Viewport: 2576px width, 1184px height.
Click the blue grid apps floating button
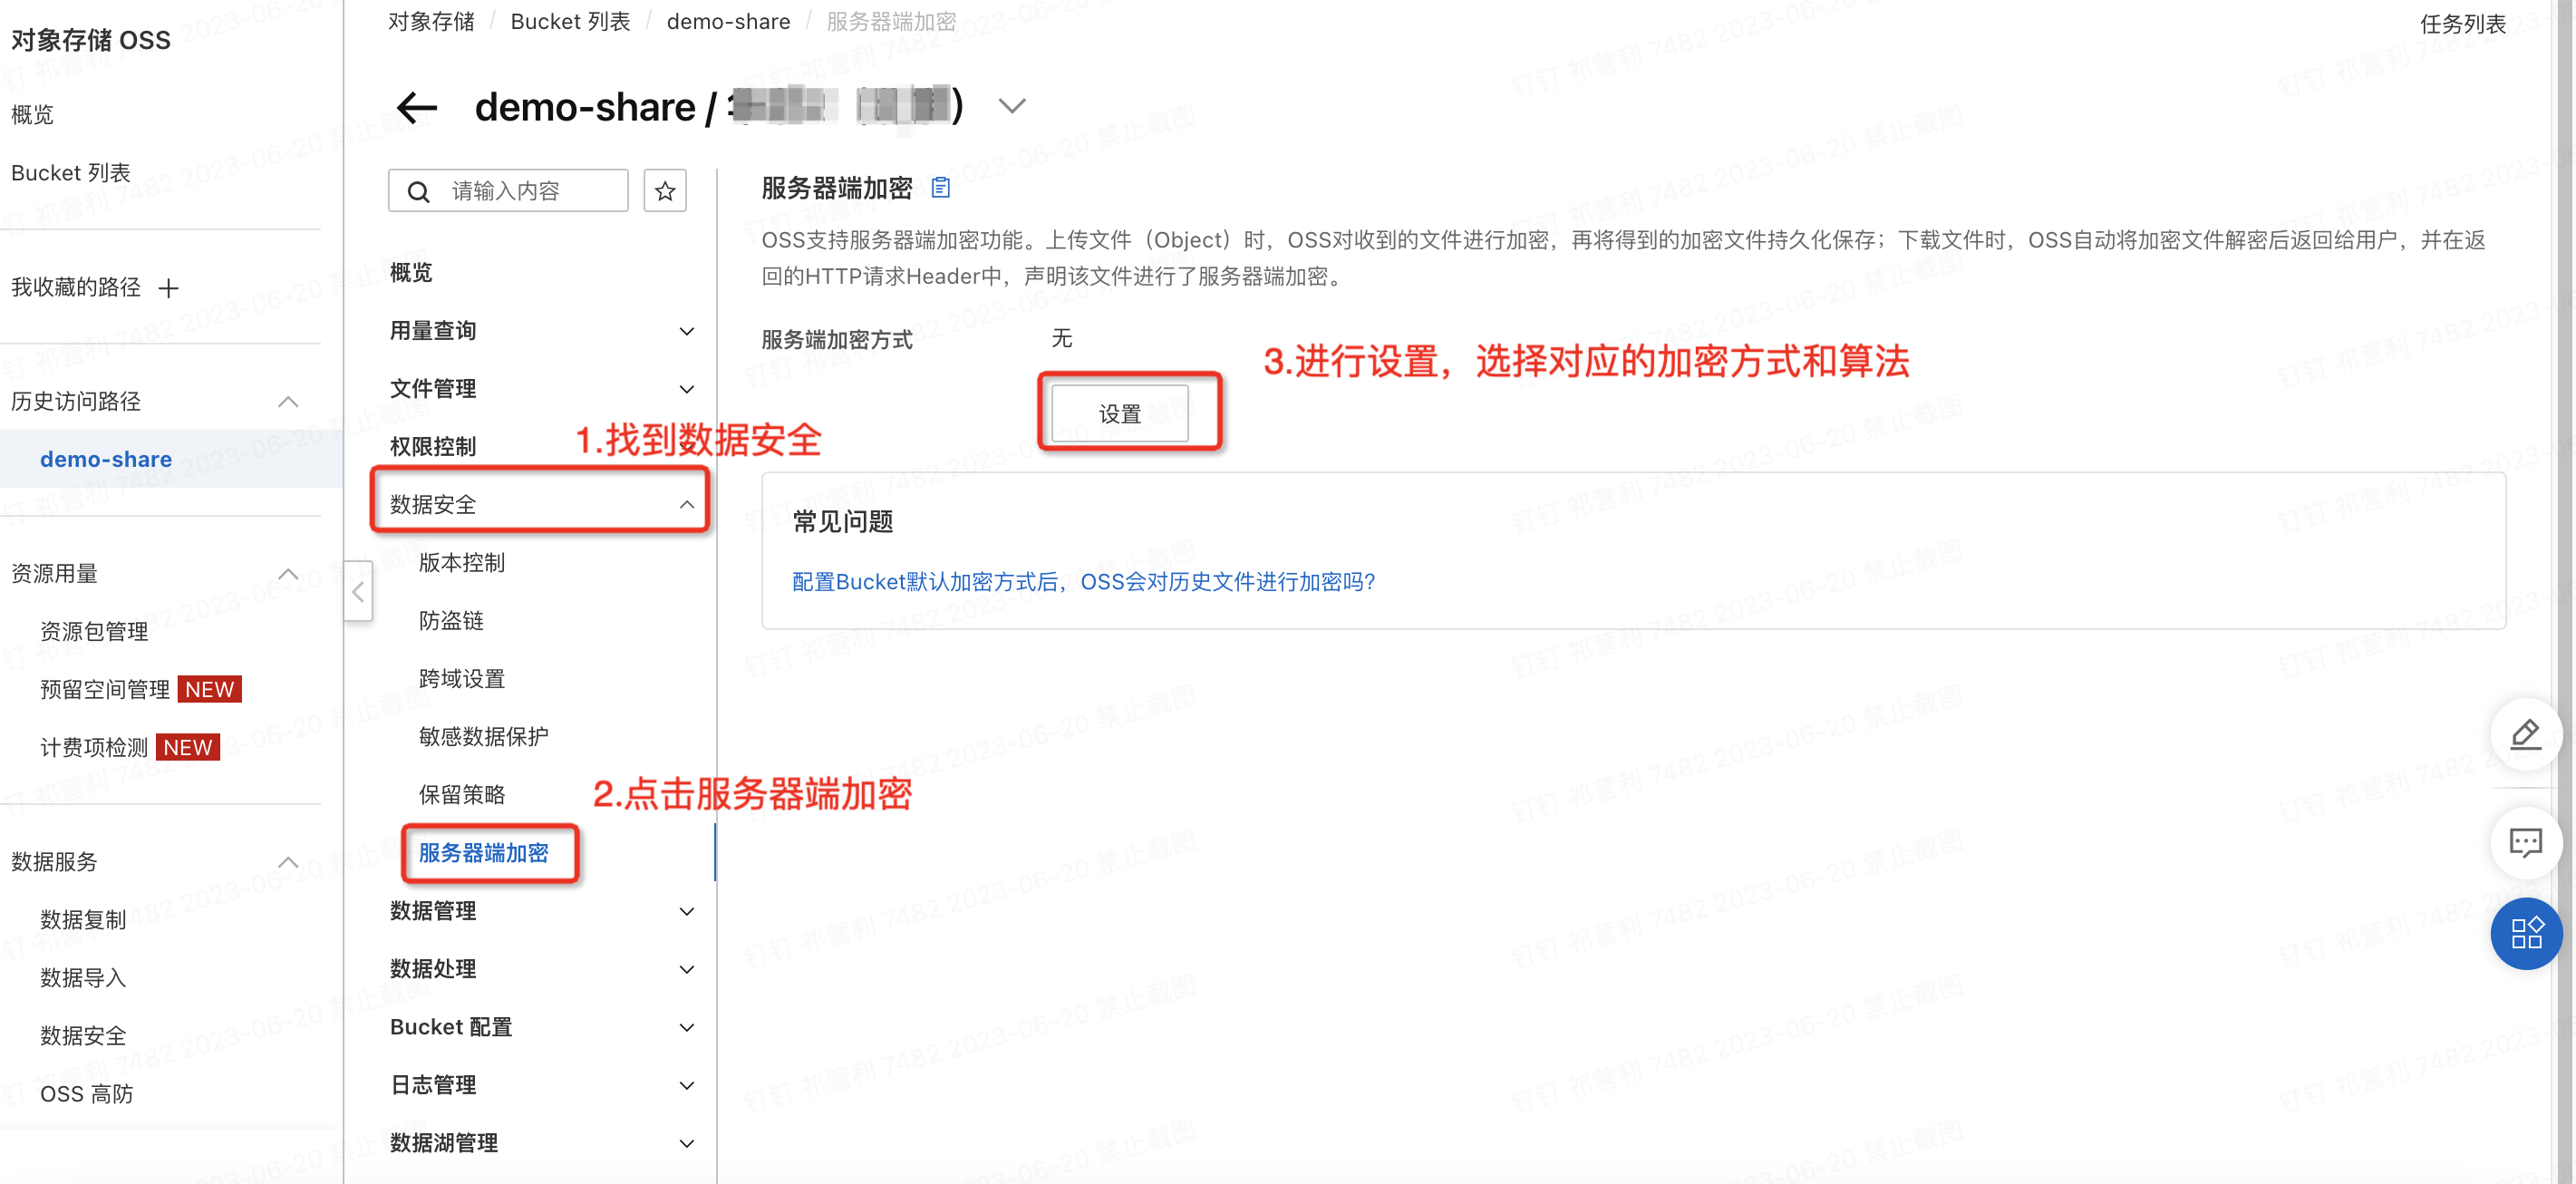(x=2525, y=933)
